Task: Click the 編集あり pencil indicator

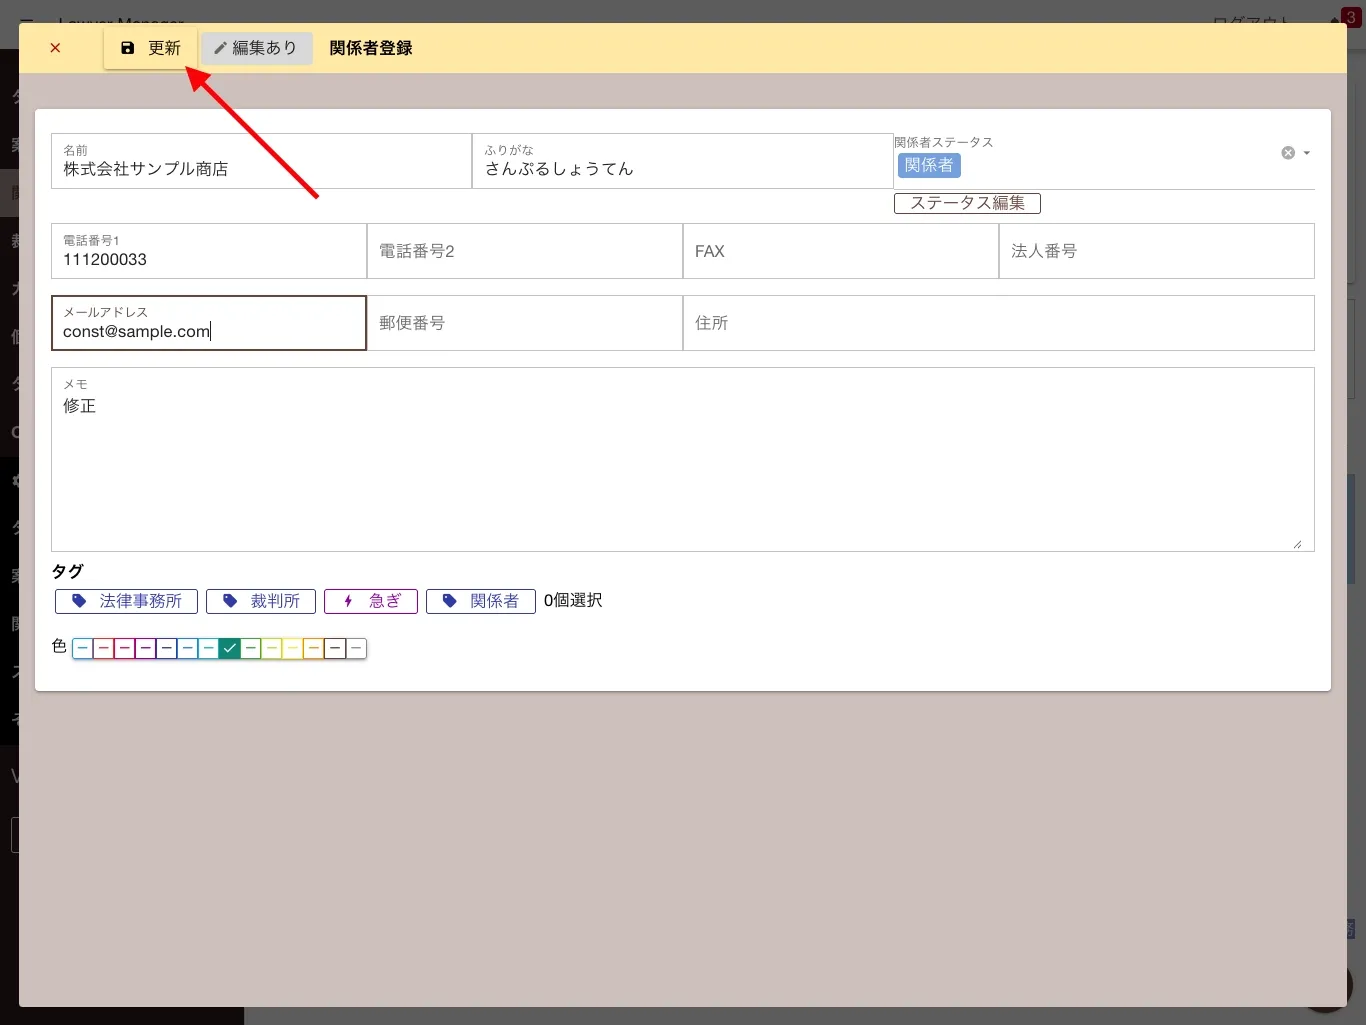Action: (256, 48)
